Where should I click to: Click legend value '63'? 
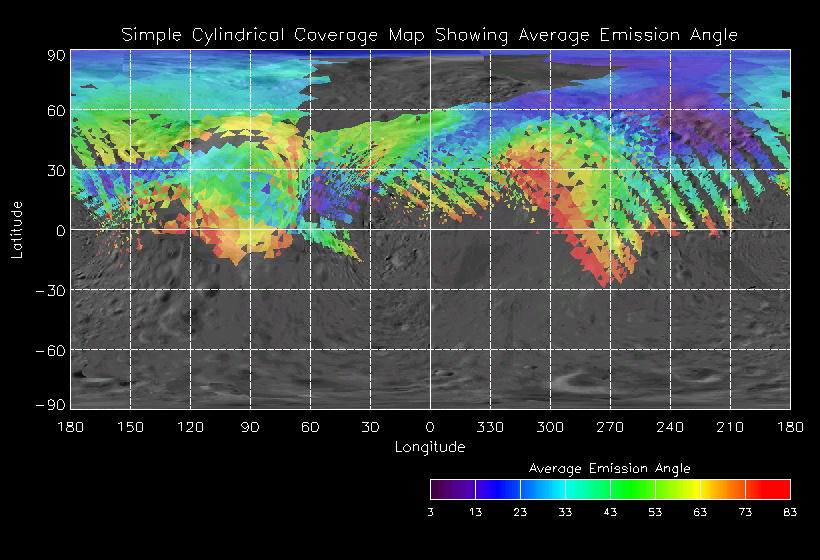pyautogui.click(x=700, y=512)
